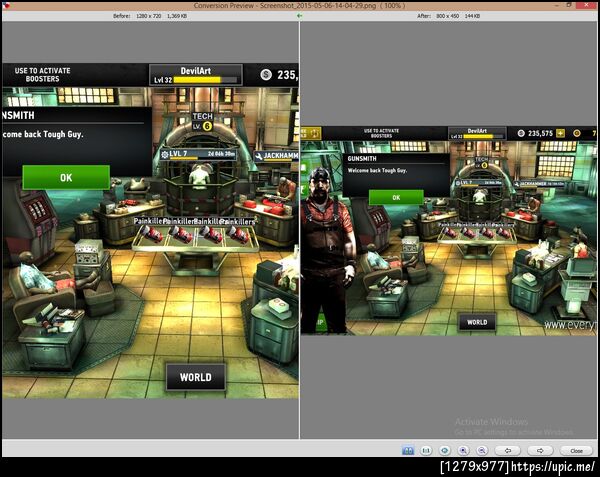
Task: Select the 1:1 actual size icon
Action: (x=426, y=451)
